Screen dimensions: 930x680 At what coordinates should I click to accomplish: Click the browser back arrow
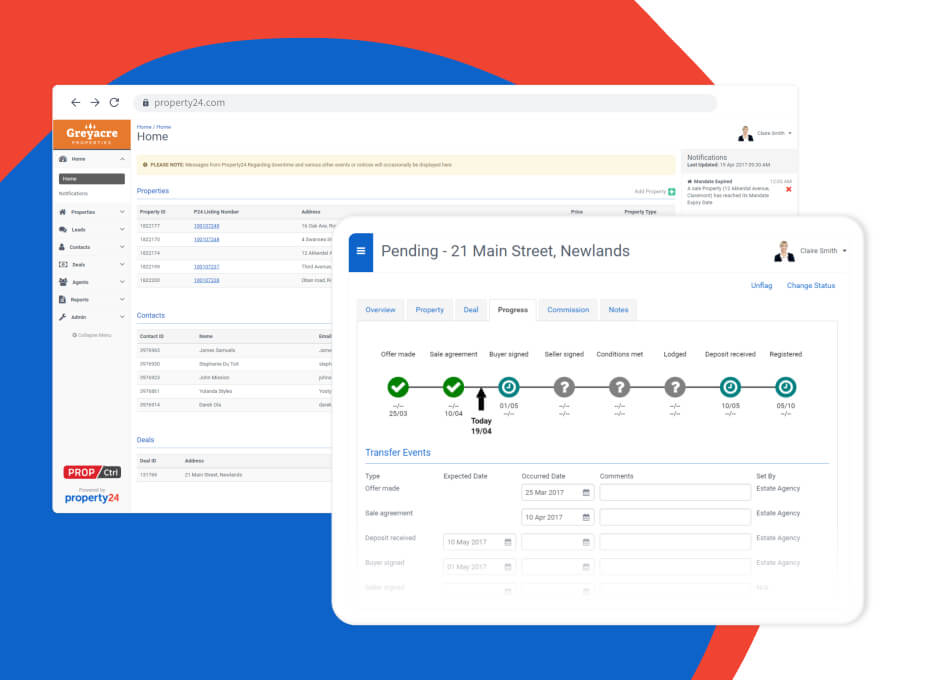pyautogui.click(x=75, y=102)
